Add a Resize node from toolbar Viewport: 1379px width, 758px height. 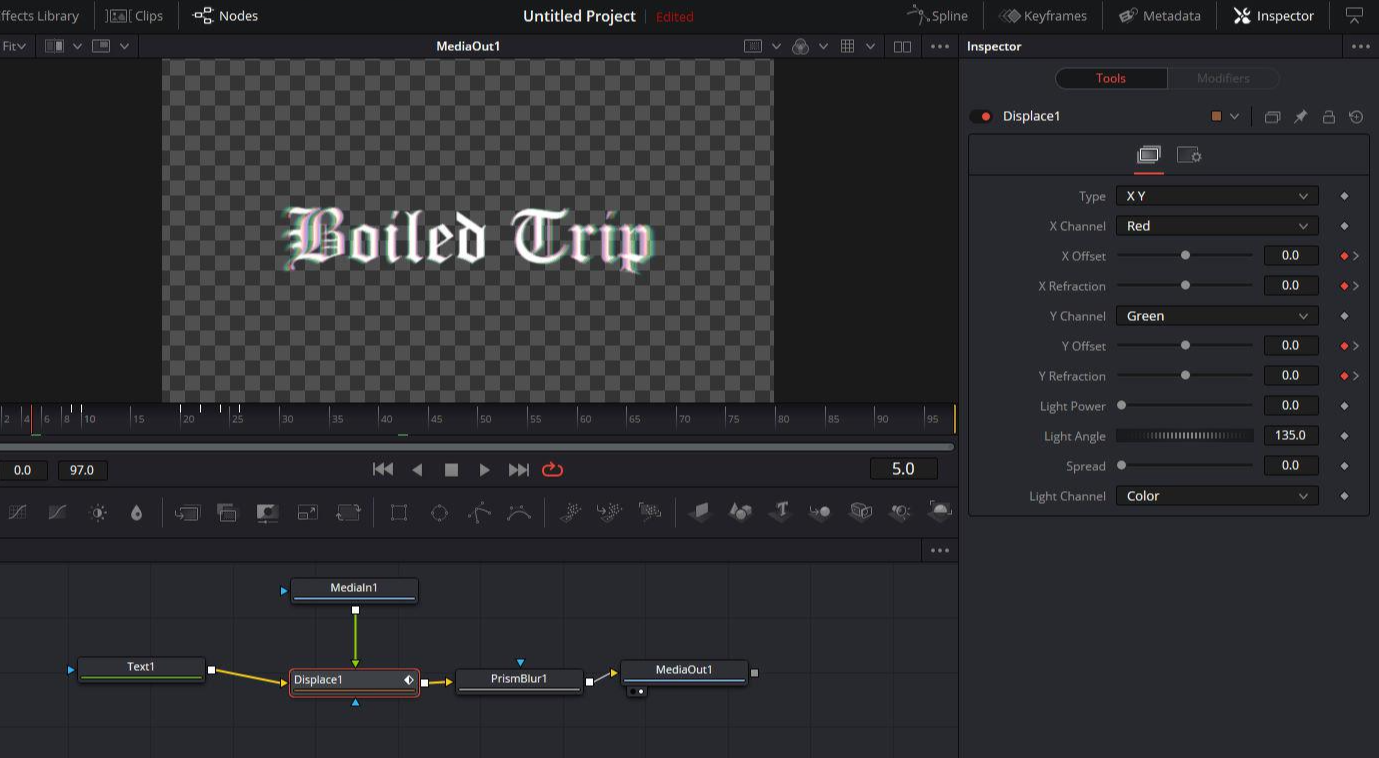[308, 512]
